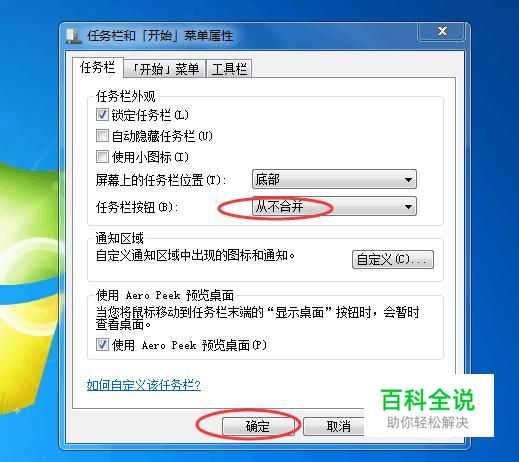This screenshot has height=462, width=519.
Task: Click the 任务栏按钮(B) label
Action: tap(137, 207)
